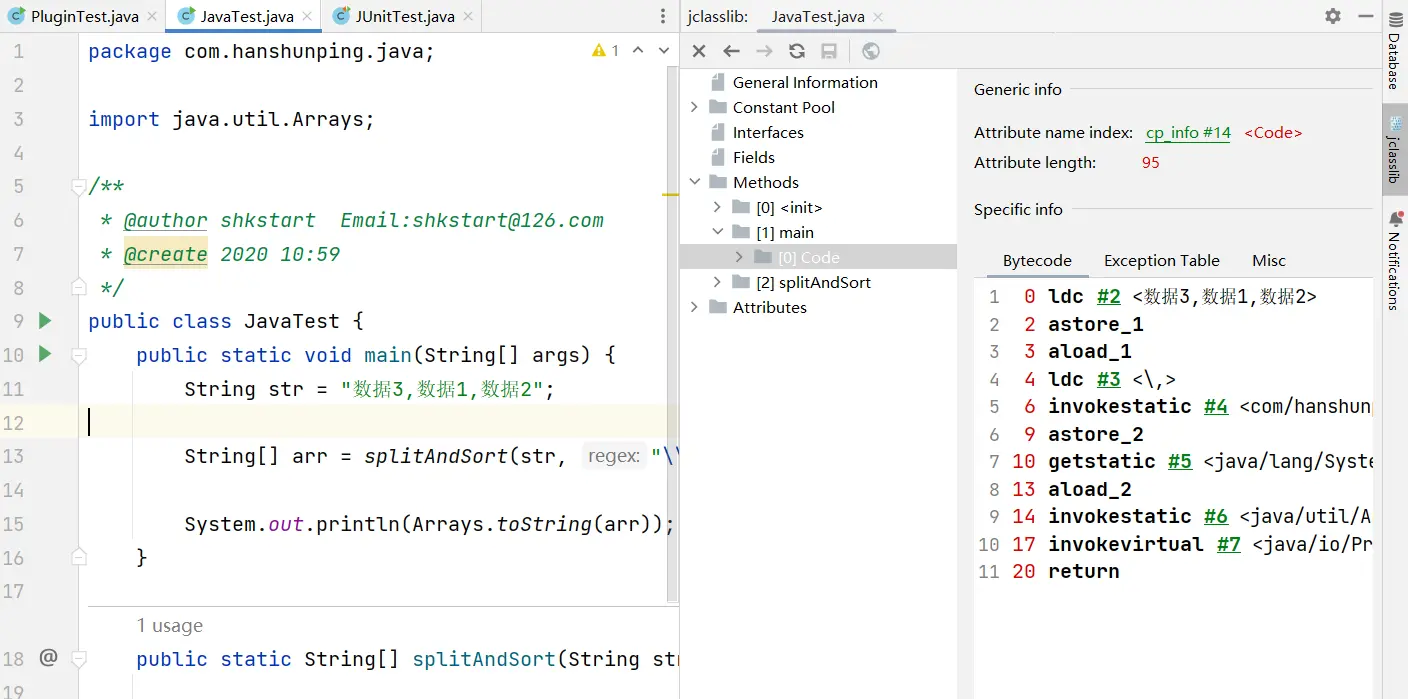Screen dimensions: 1408x699
Task: Open editor tabs more-options menu
Action: click(663, 17)
